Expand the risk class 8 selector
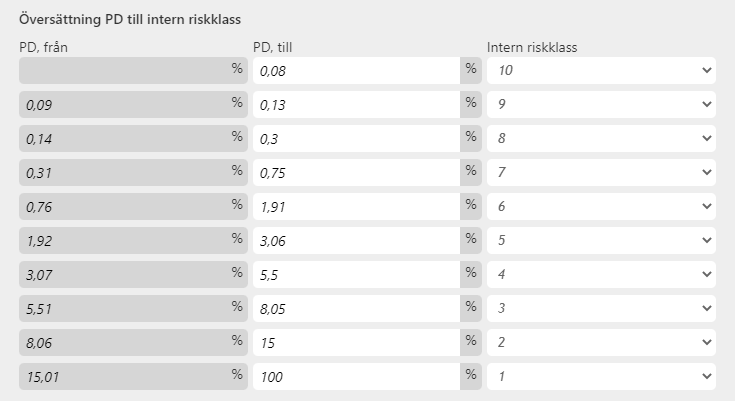Screen dimensions: 735x401 coord(601,138)
